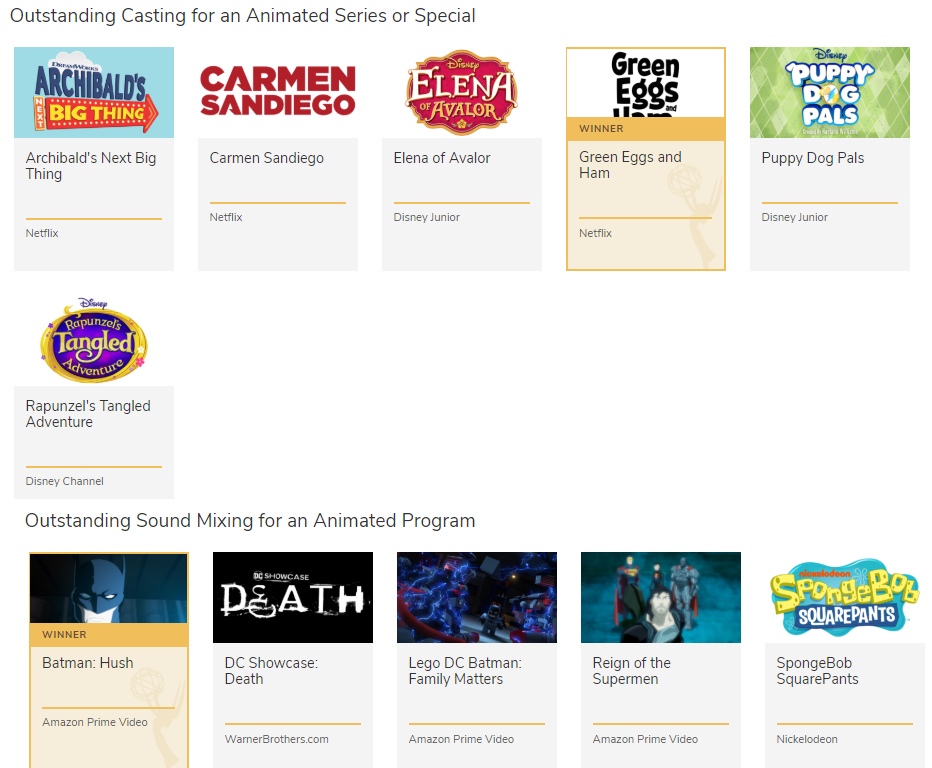
Task: Open the Puppy Dog Pals title link
Action: tap(812, 158)
